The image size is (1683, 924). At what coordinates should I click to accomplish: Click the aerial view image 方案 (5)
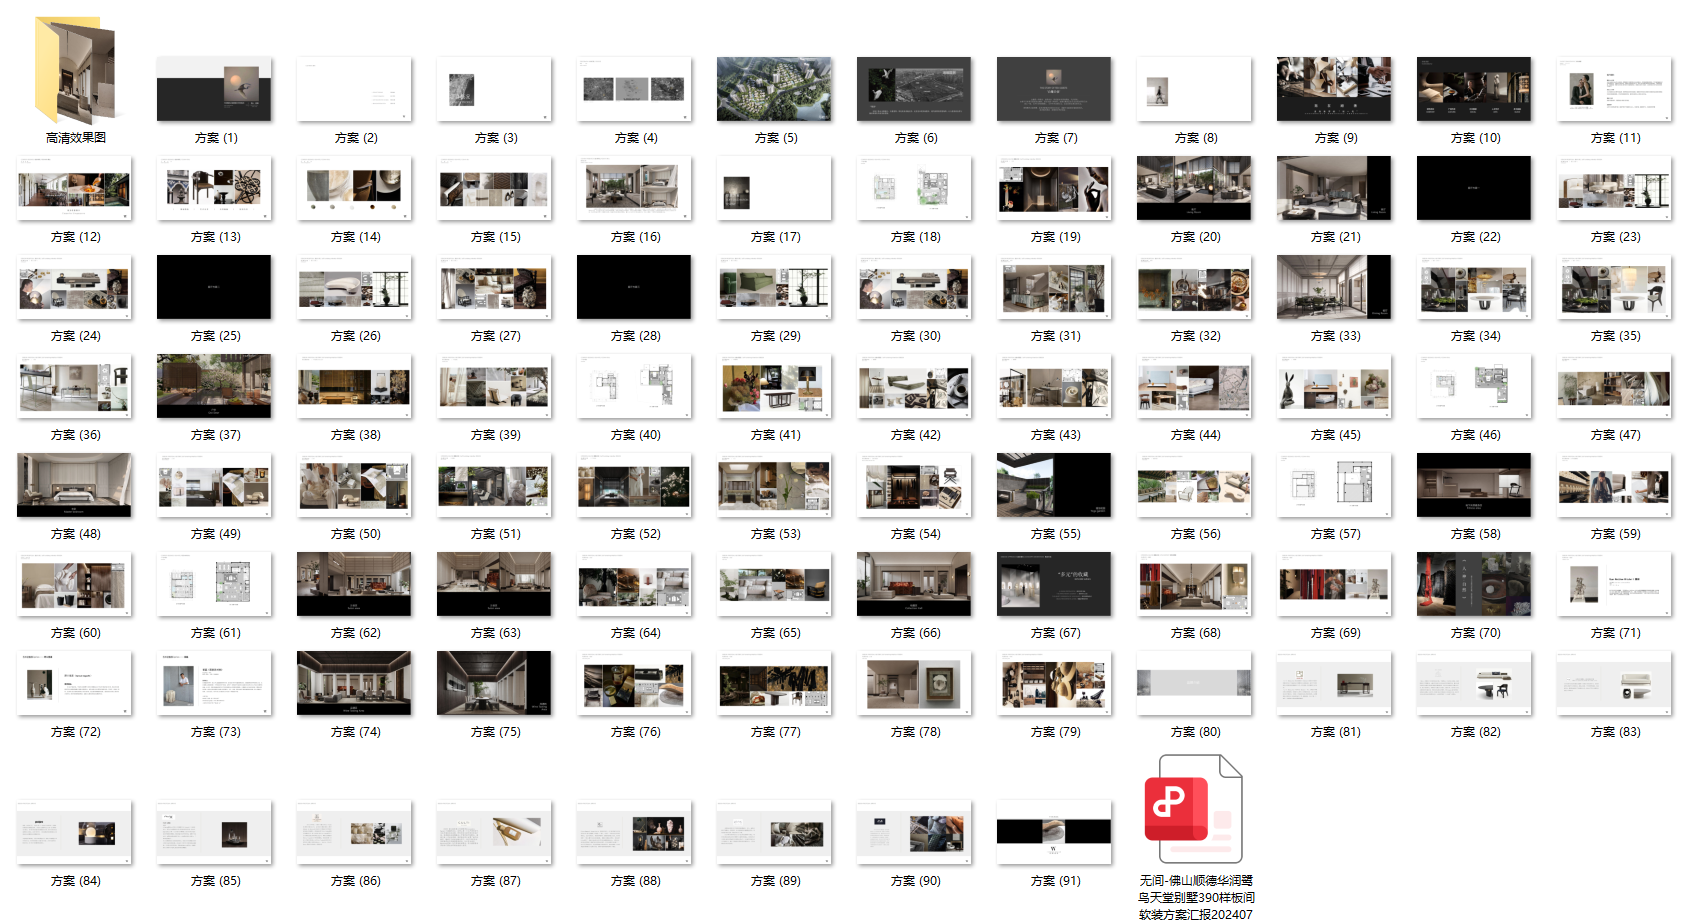pos(774,89)
